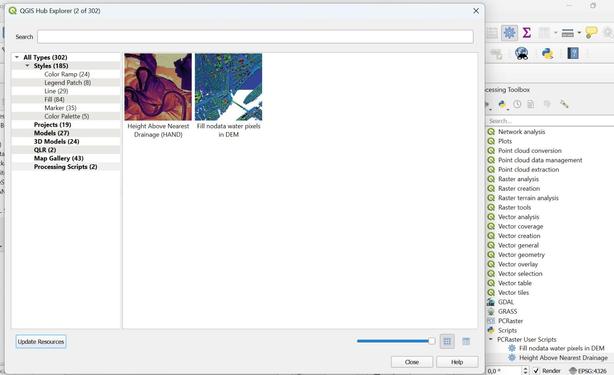614x375 pixels.
Task: Expand Raster terrain analysis group
Action: (528, 198)
